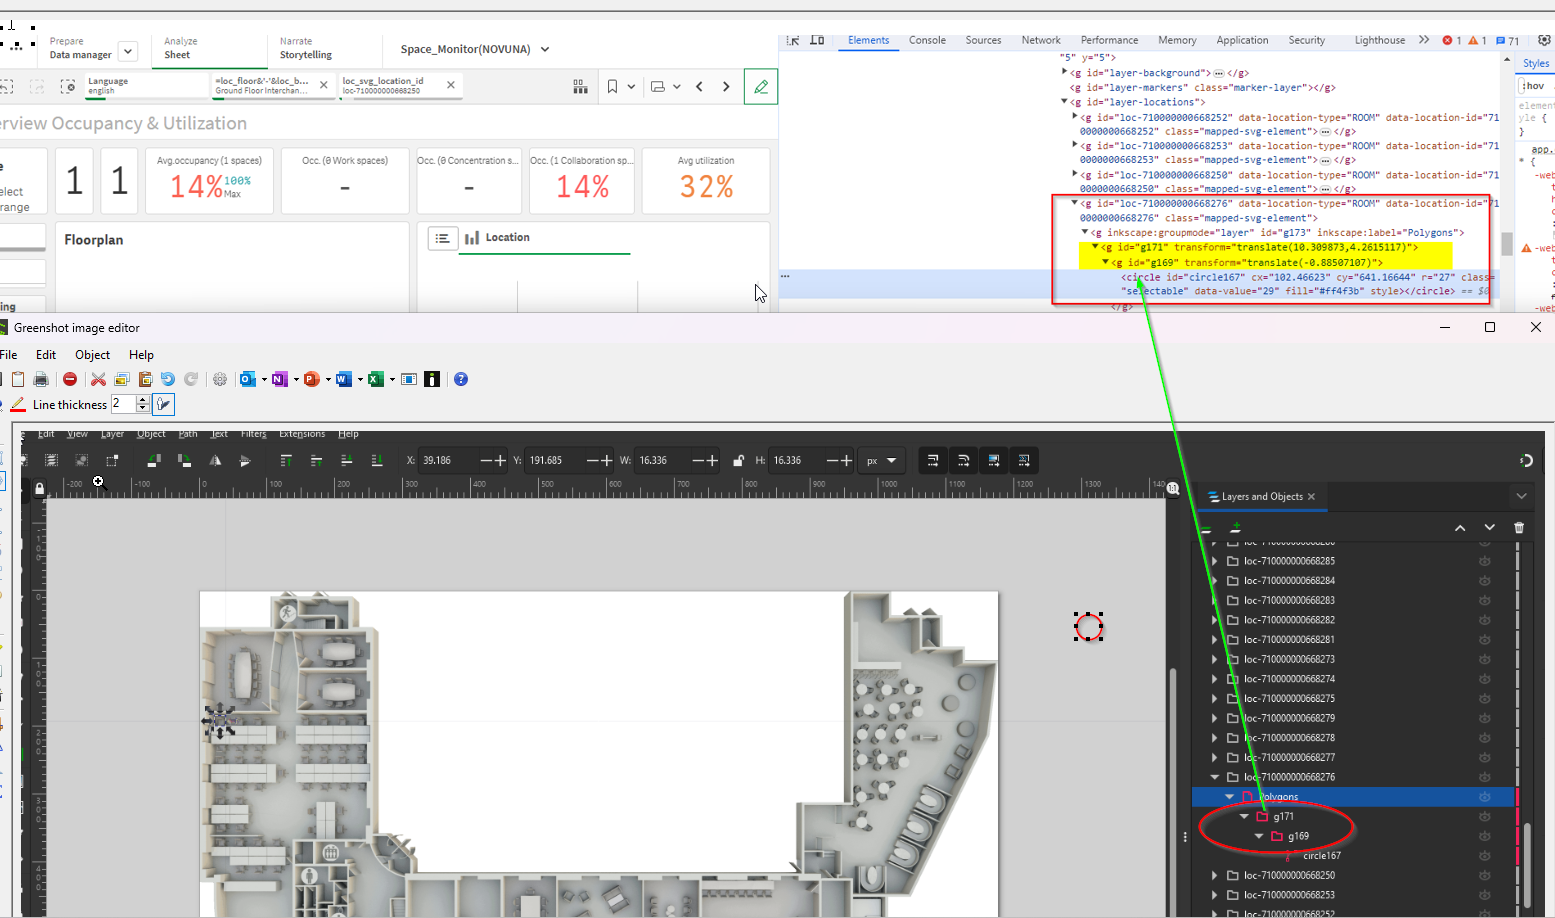Toggle Inkscape width-height lock icon
This screenshot has height=918, width=1555.
click(739, 461)
